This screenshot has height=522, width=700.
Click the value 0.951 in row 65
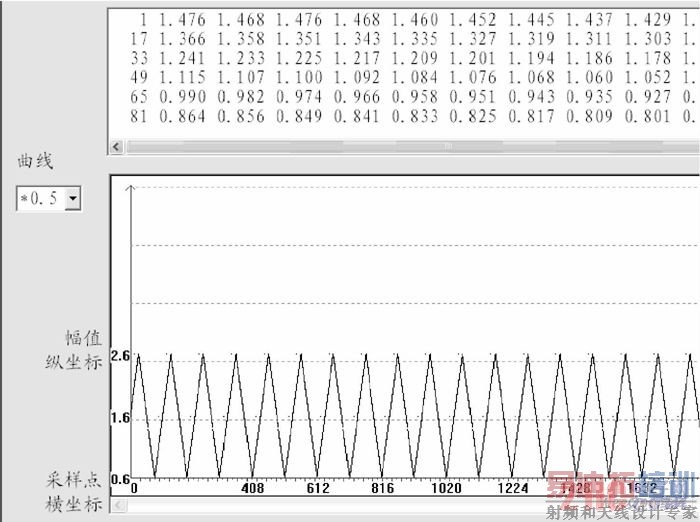(473, 97)
